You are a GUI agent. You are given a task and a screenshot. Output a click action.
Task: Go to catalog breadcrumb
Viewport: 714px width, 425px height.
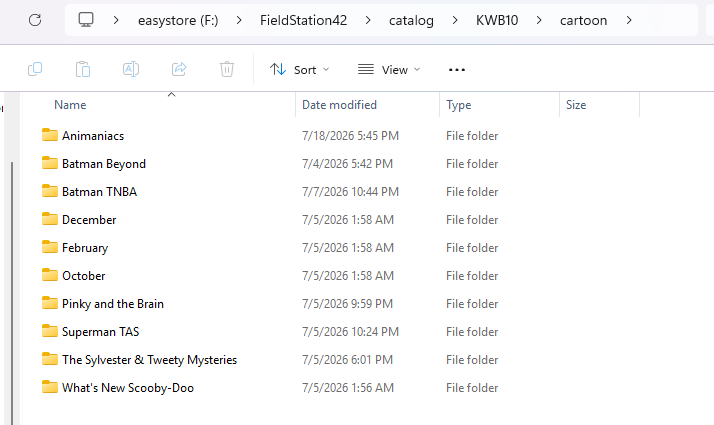(411, 20)
